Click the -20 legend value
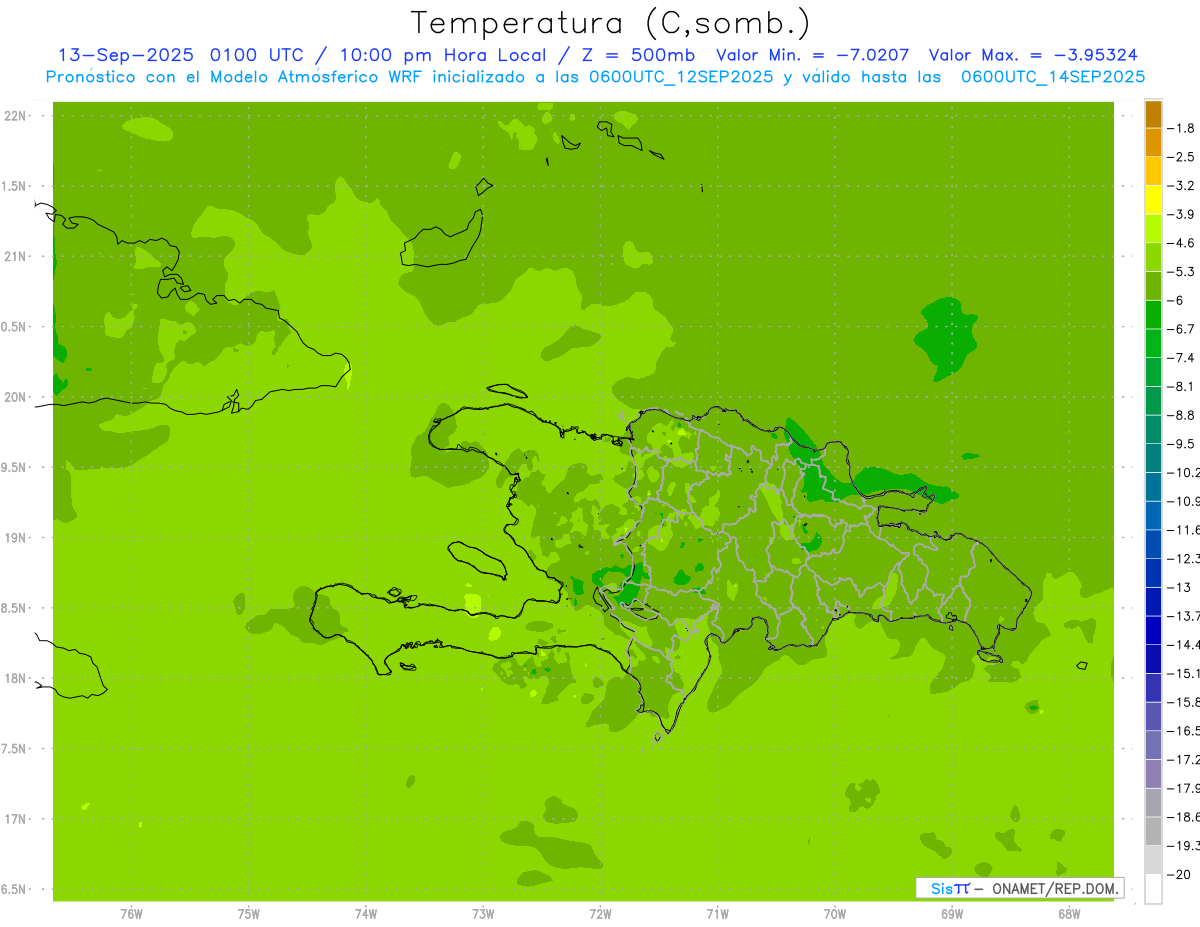1200x927 pixels. 1180,874
